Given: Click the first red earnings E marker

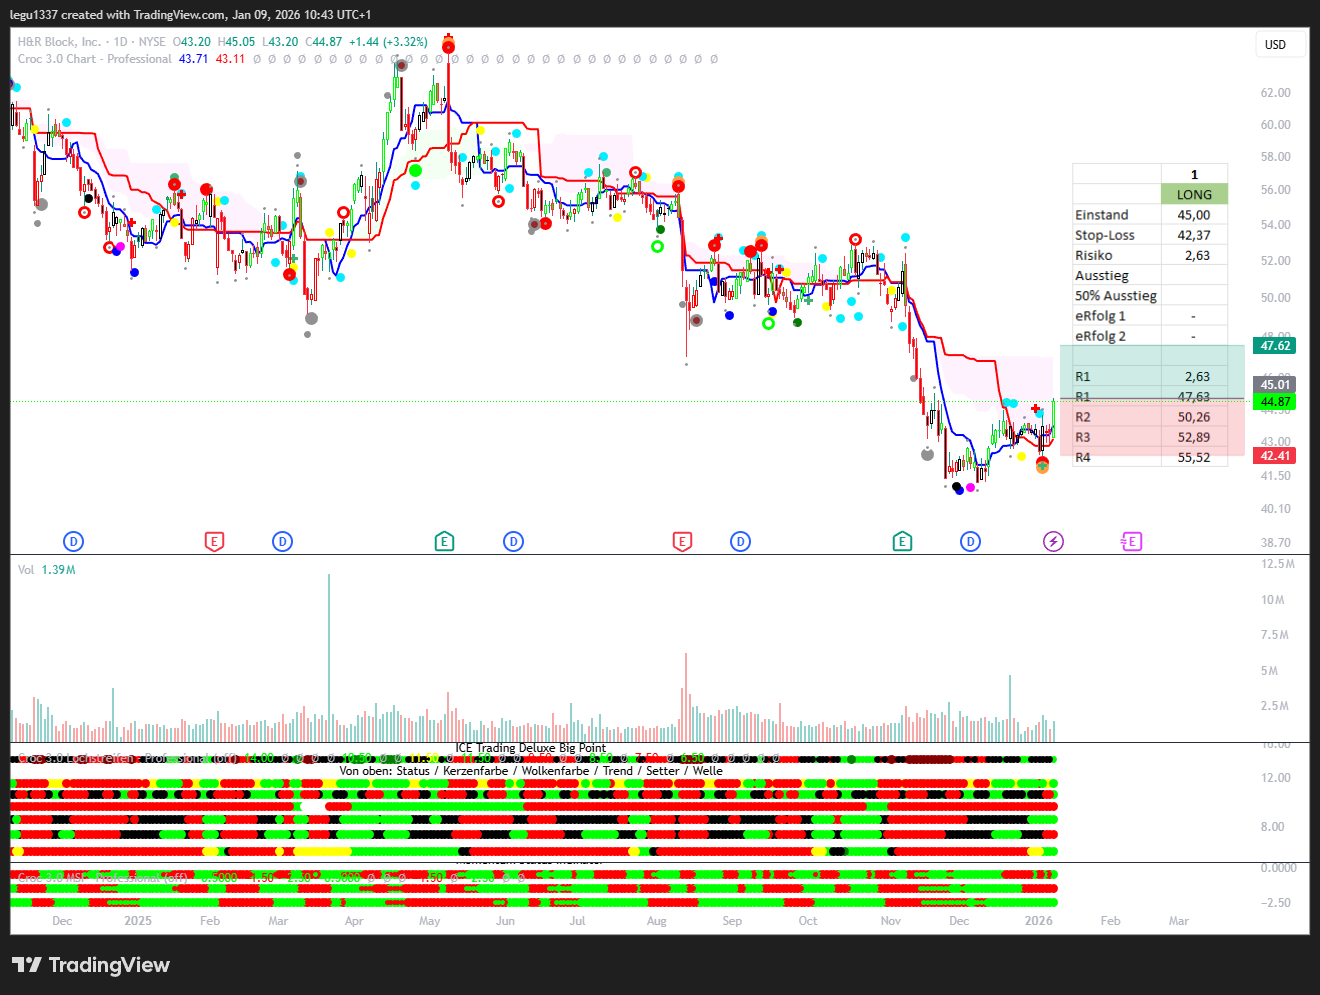Looking at the screenshot, I should [x=213, y=541].
